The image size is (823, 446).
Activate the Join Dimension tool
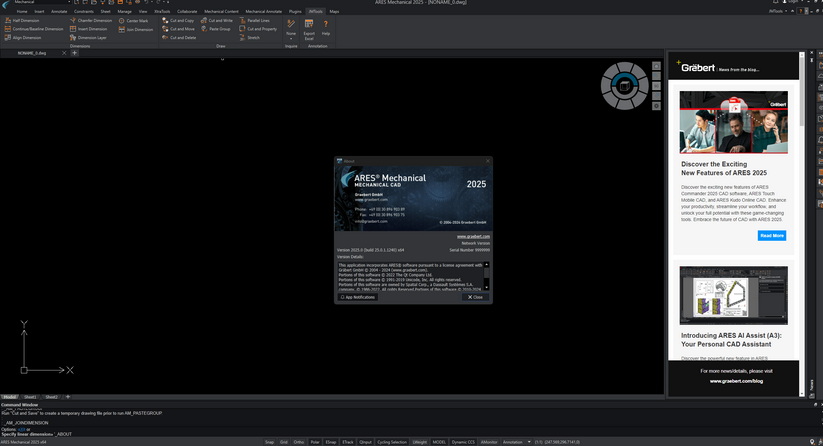[135, 29]
